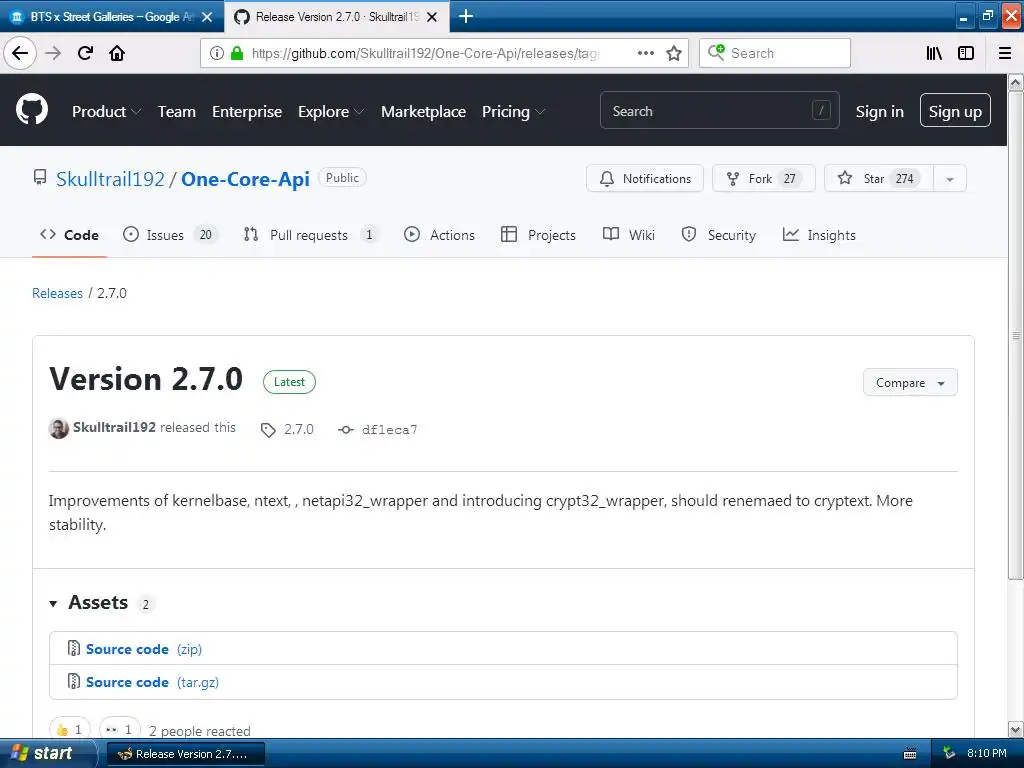Switch to the Wiki tab
The width and height of the screenshot is (1024, 768).
tap(629, 235)
